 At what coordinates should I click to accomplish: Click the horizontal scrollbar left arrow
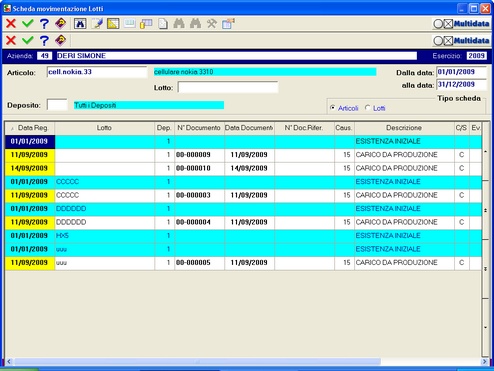[x=9, y=361]
